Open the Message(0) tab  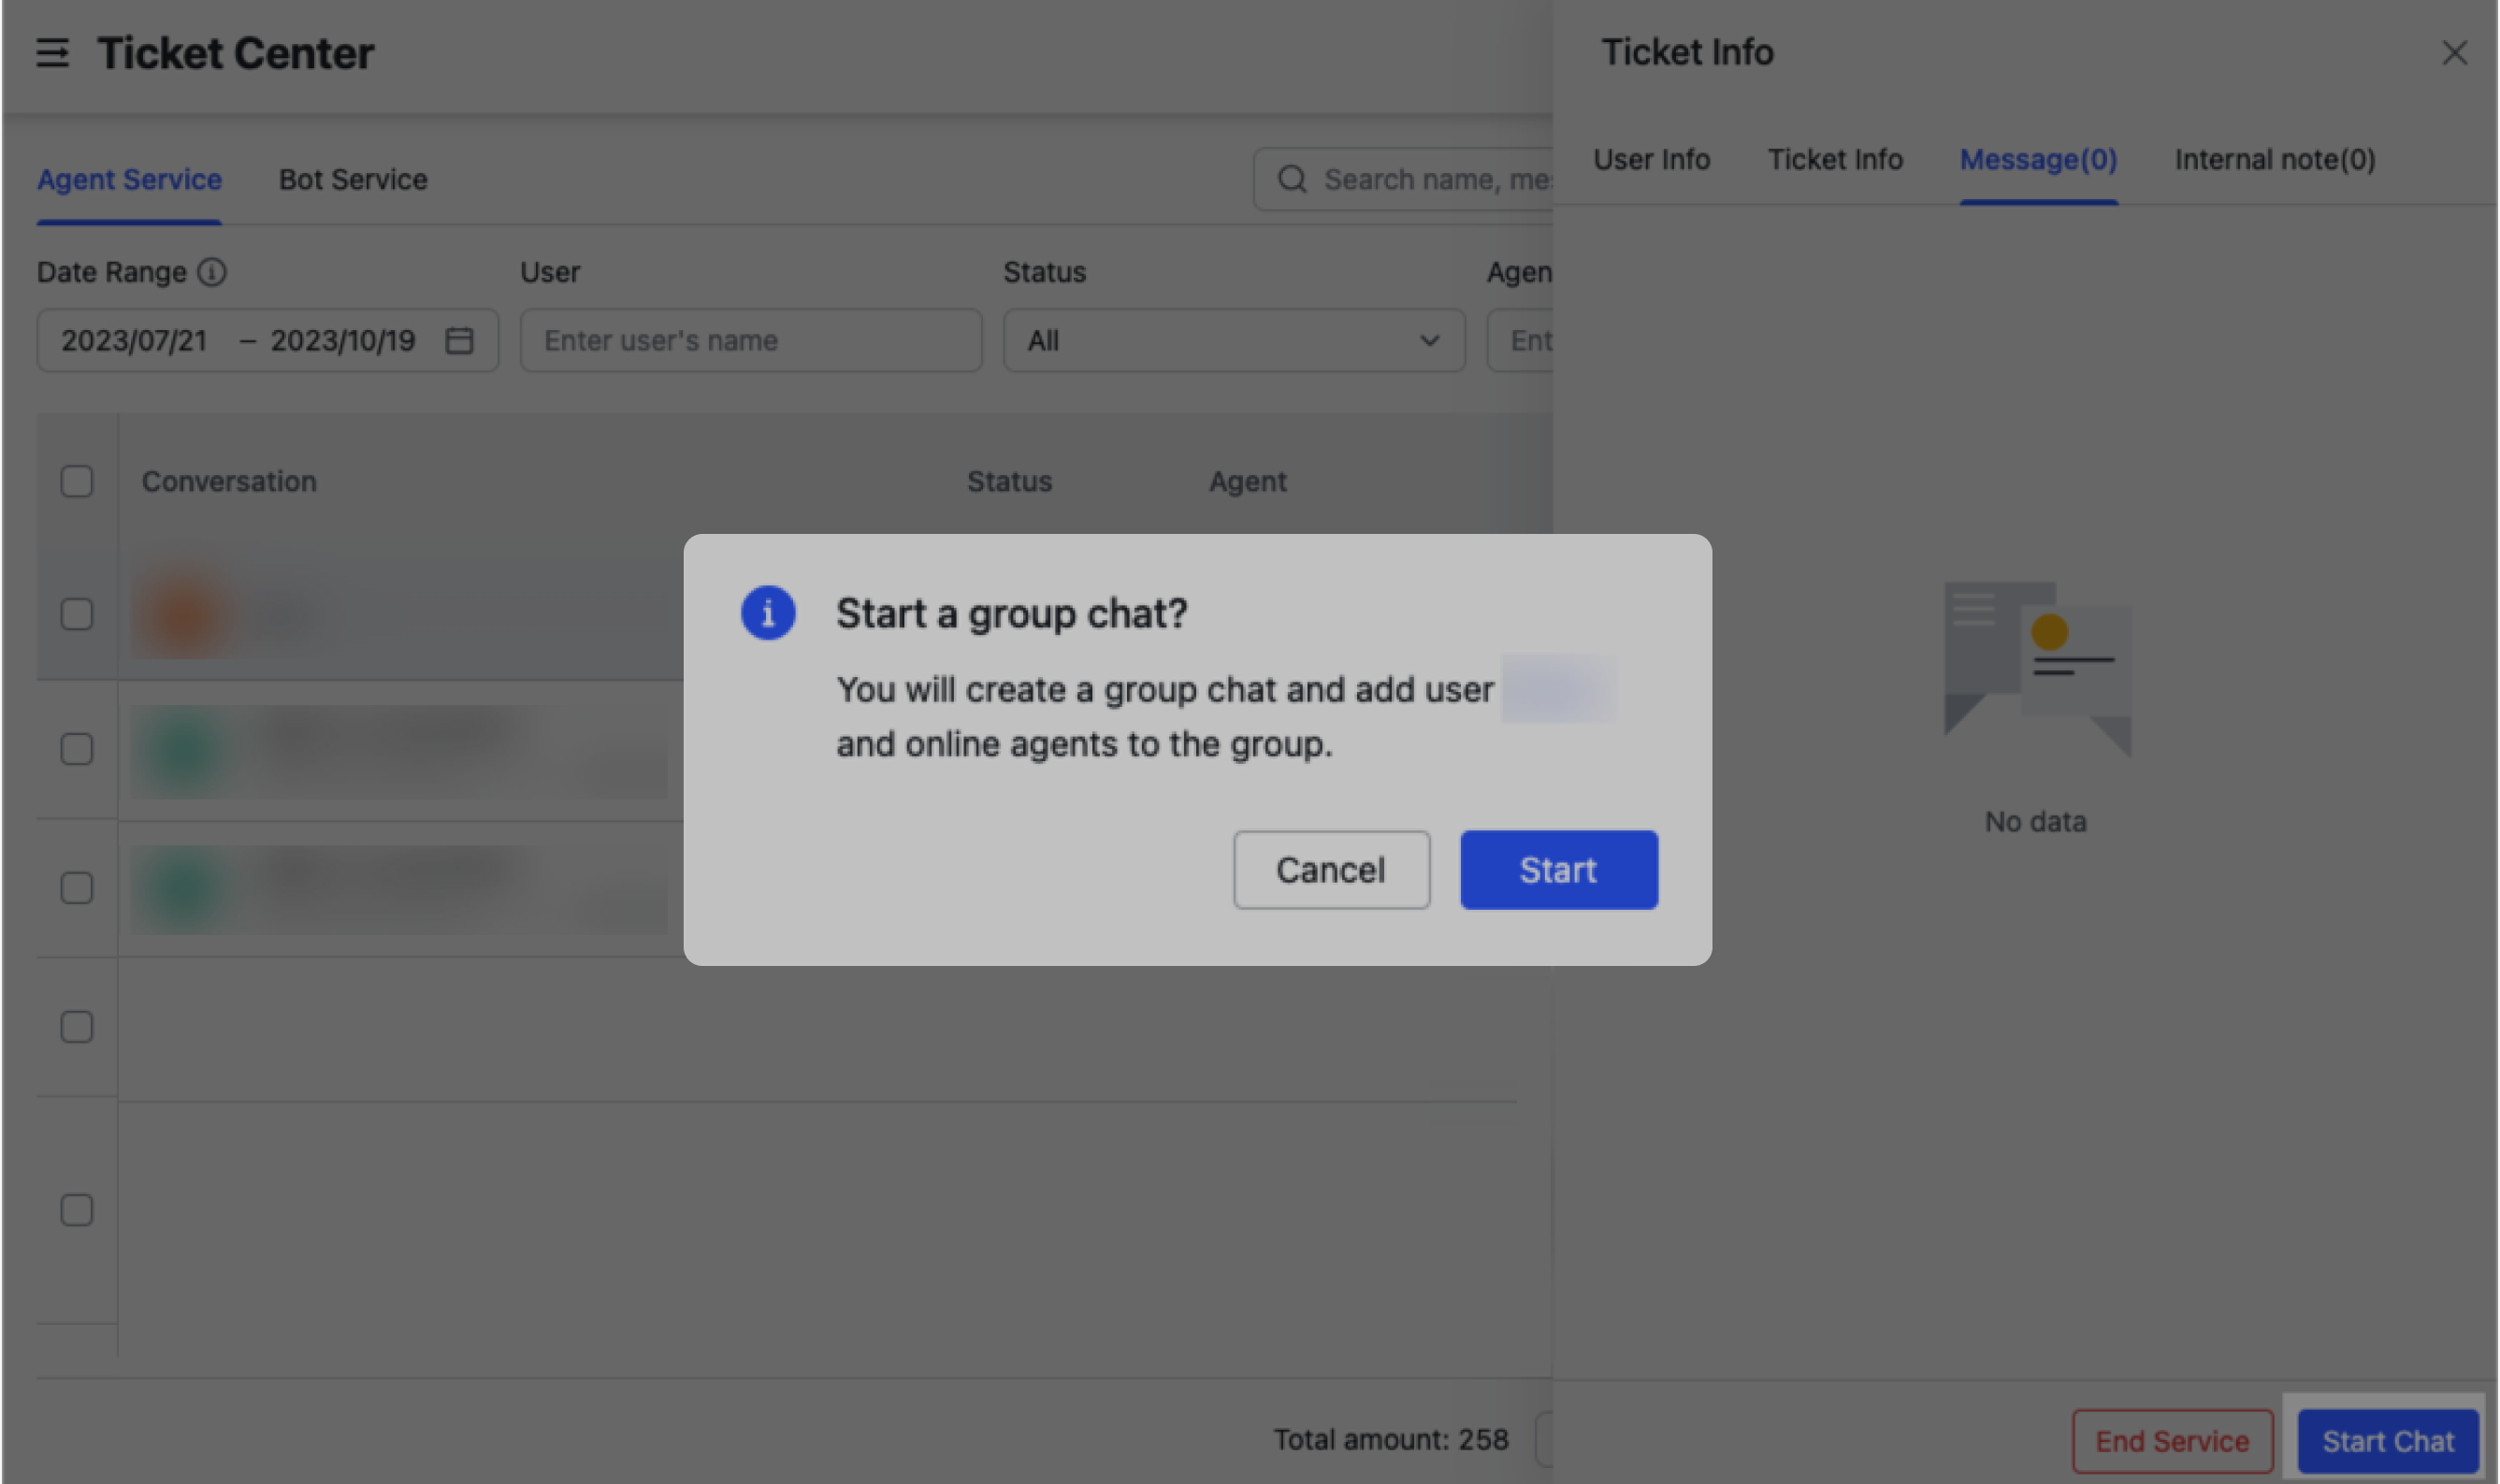pyautogui.click(x=2037, y=159)
